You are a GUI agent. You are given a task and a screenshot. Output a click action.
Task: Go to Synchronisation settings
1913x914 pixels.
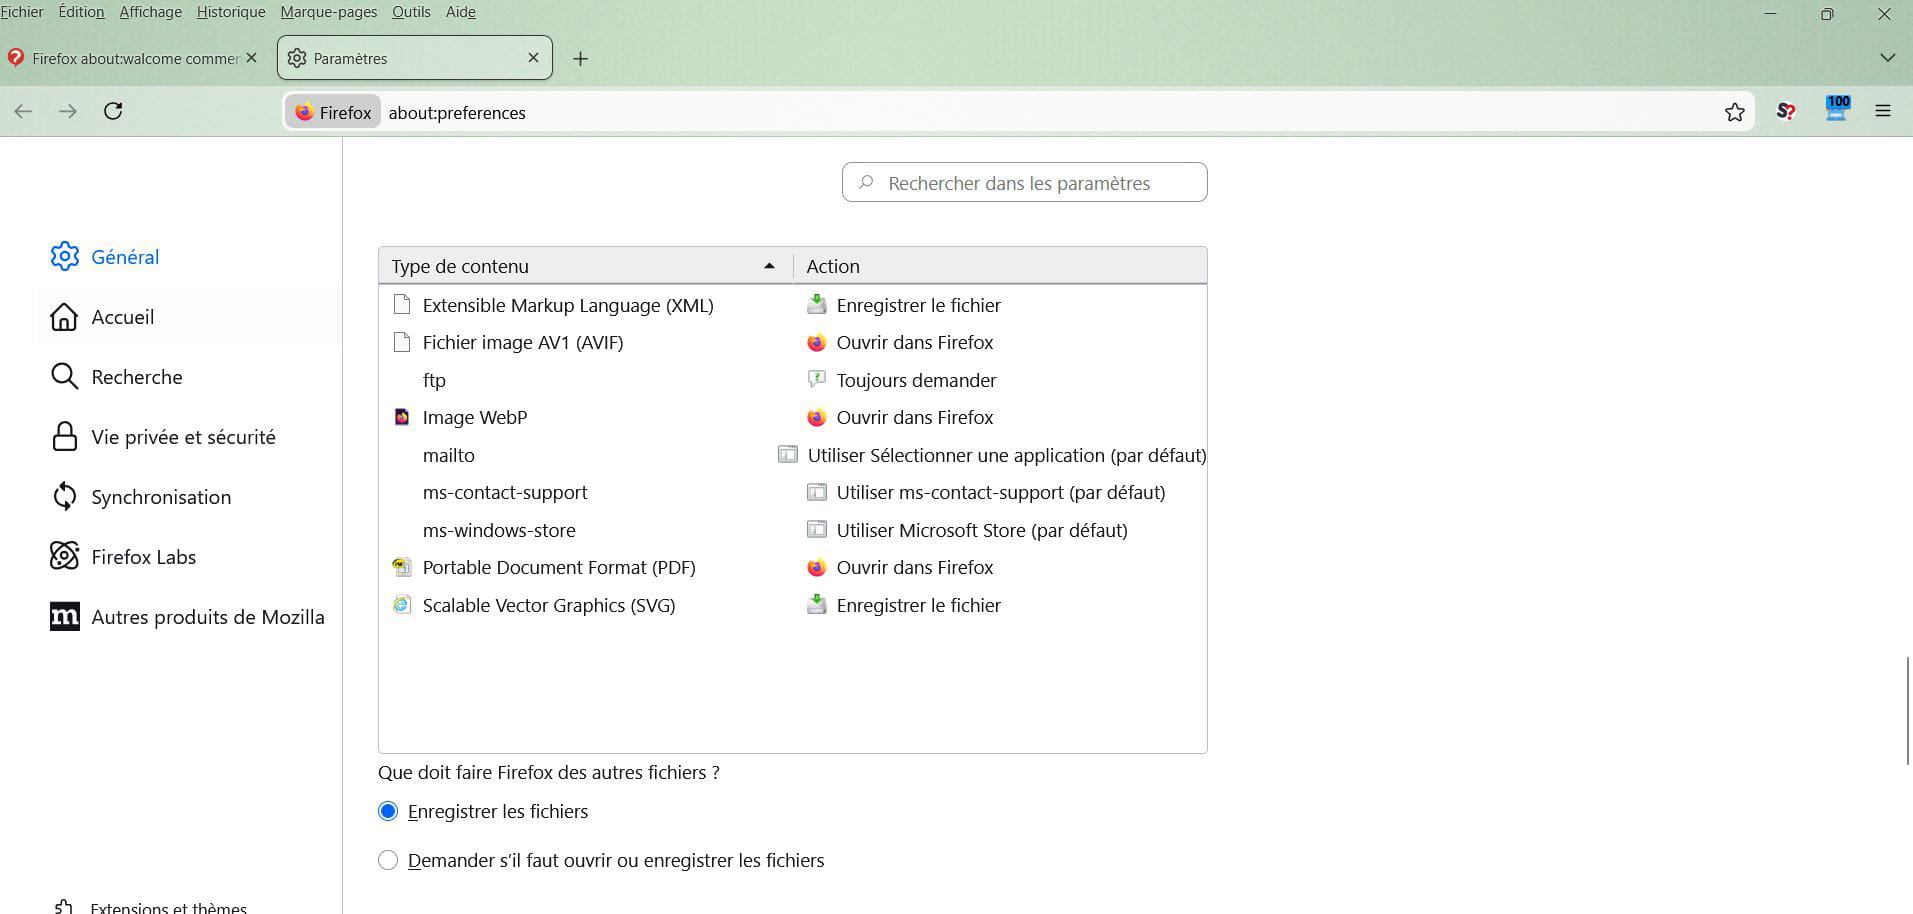point(161,497)
